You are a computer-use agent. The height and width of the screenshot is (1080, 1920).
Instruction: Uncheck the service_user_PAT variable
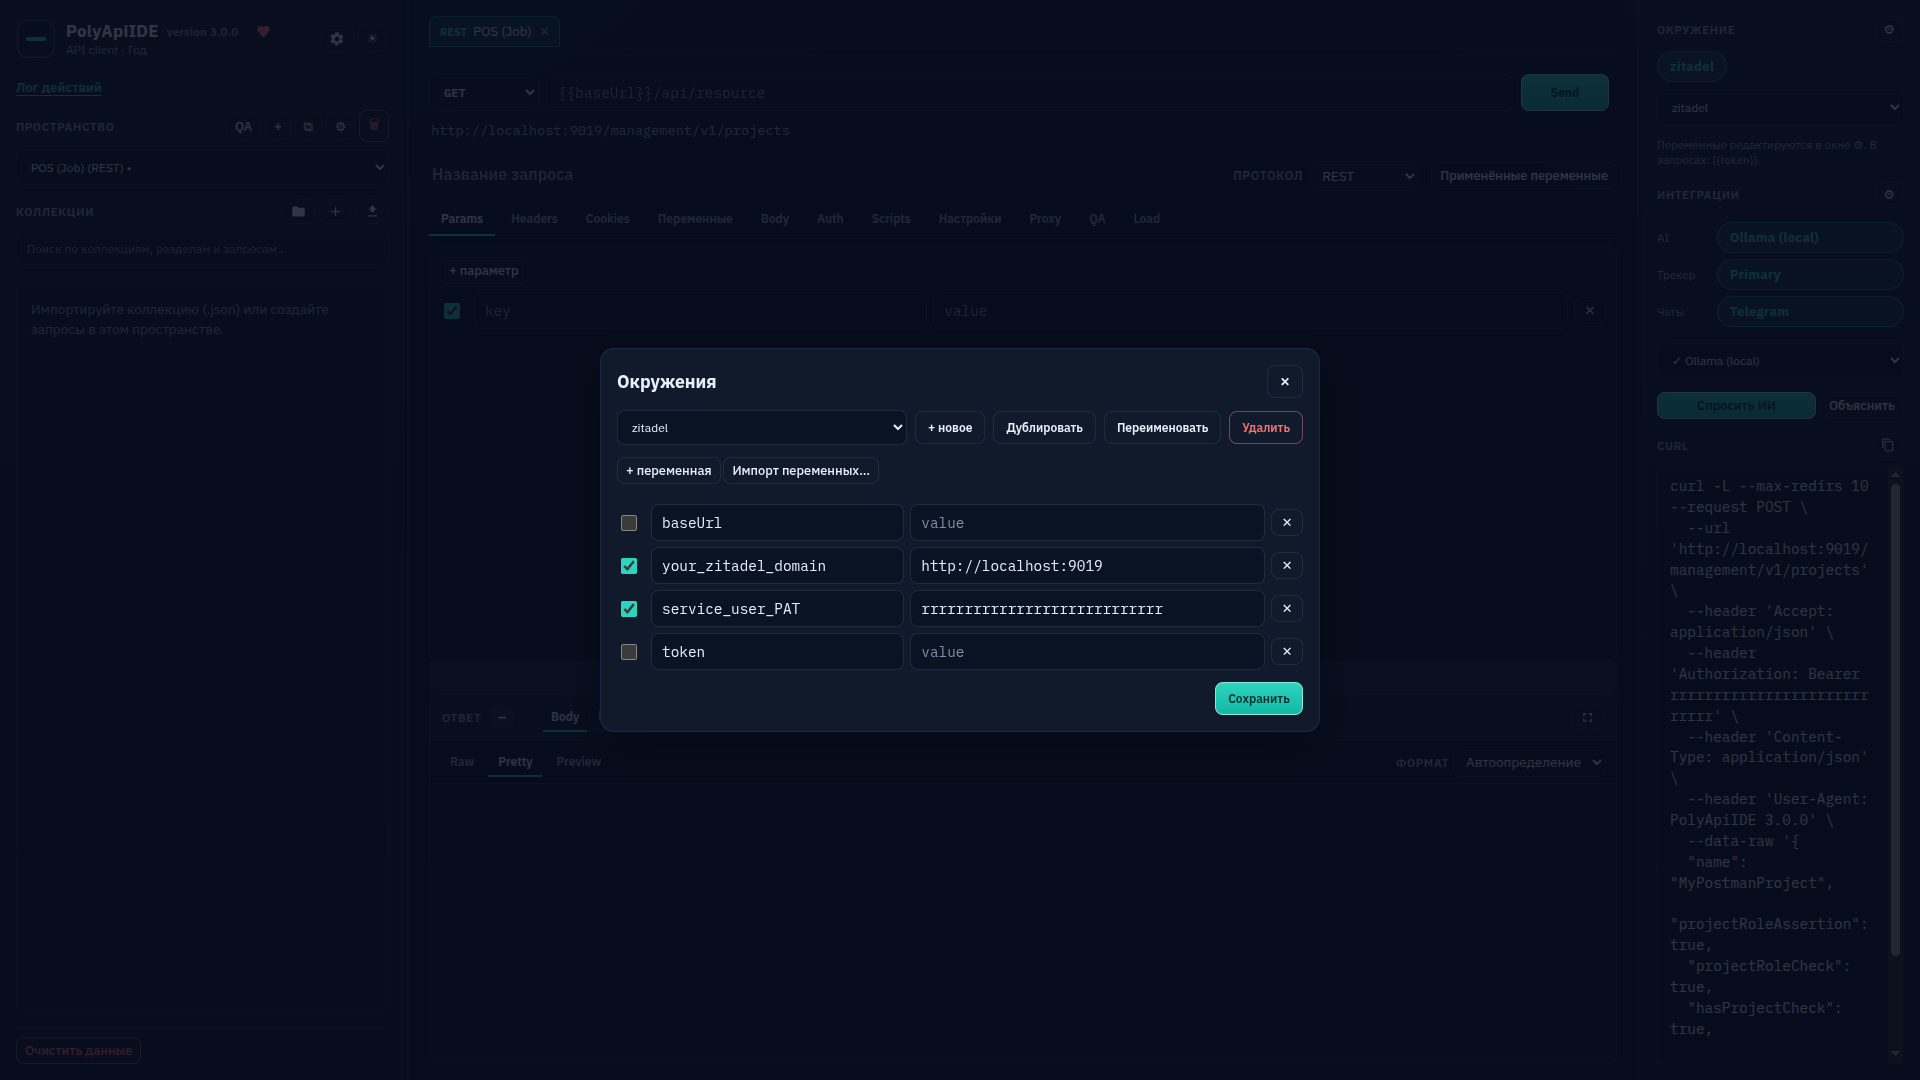(629, 609)
